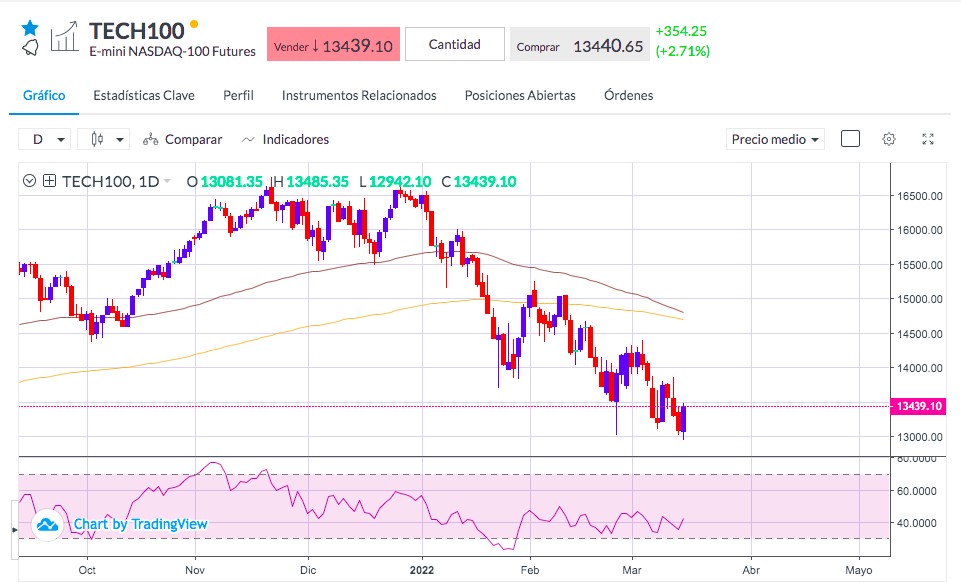Enter fullscreen chart mode
The width and height of the screenshot is (961, 582).
[x=928, y=139]
